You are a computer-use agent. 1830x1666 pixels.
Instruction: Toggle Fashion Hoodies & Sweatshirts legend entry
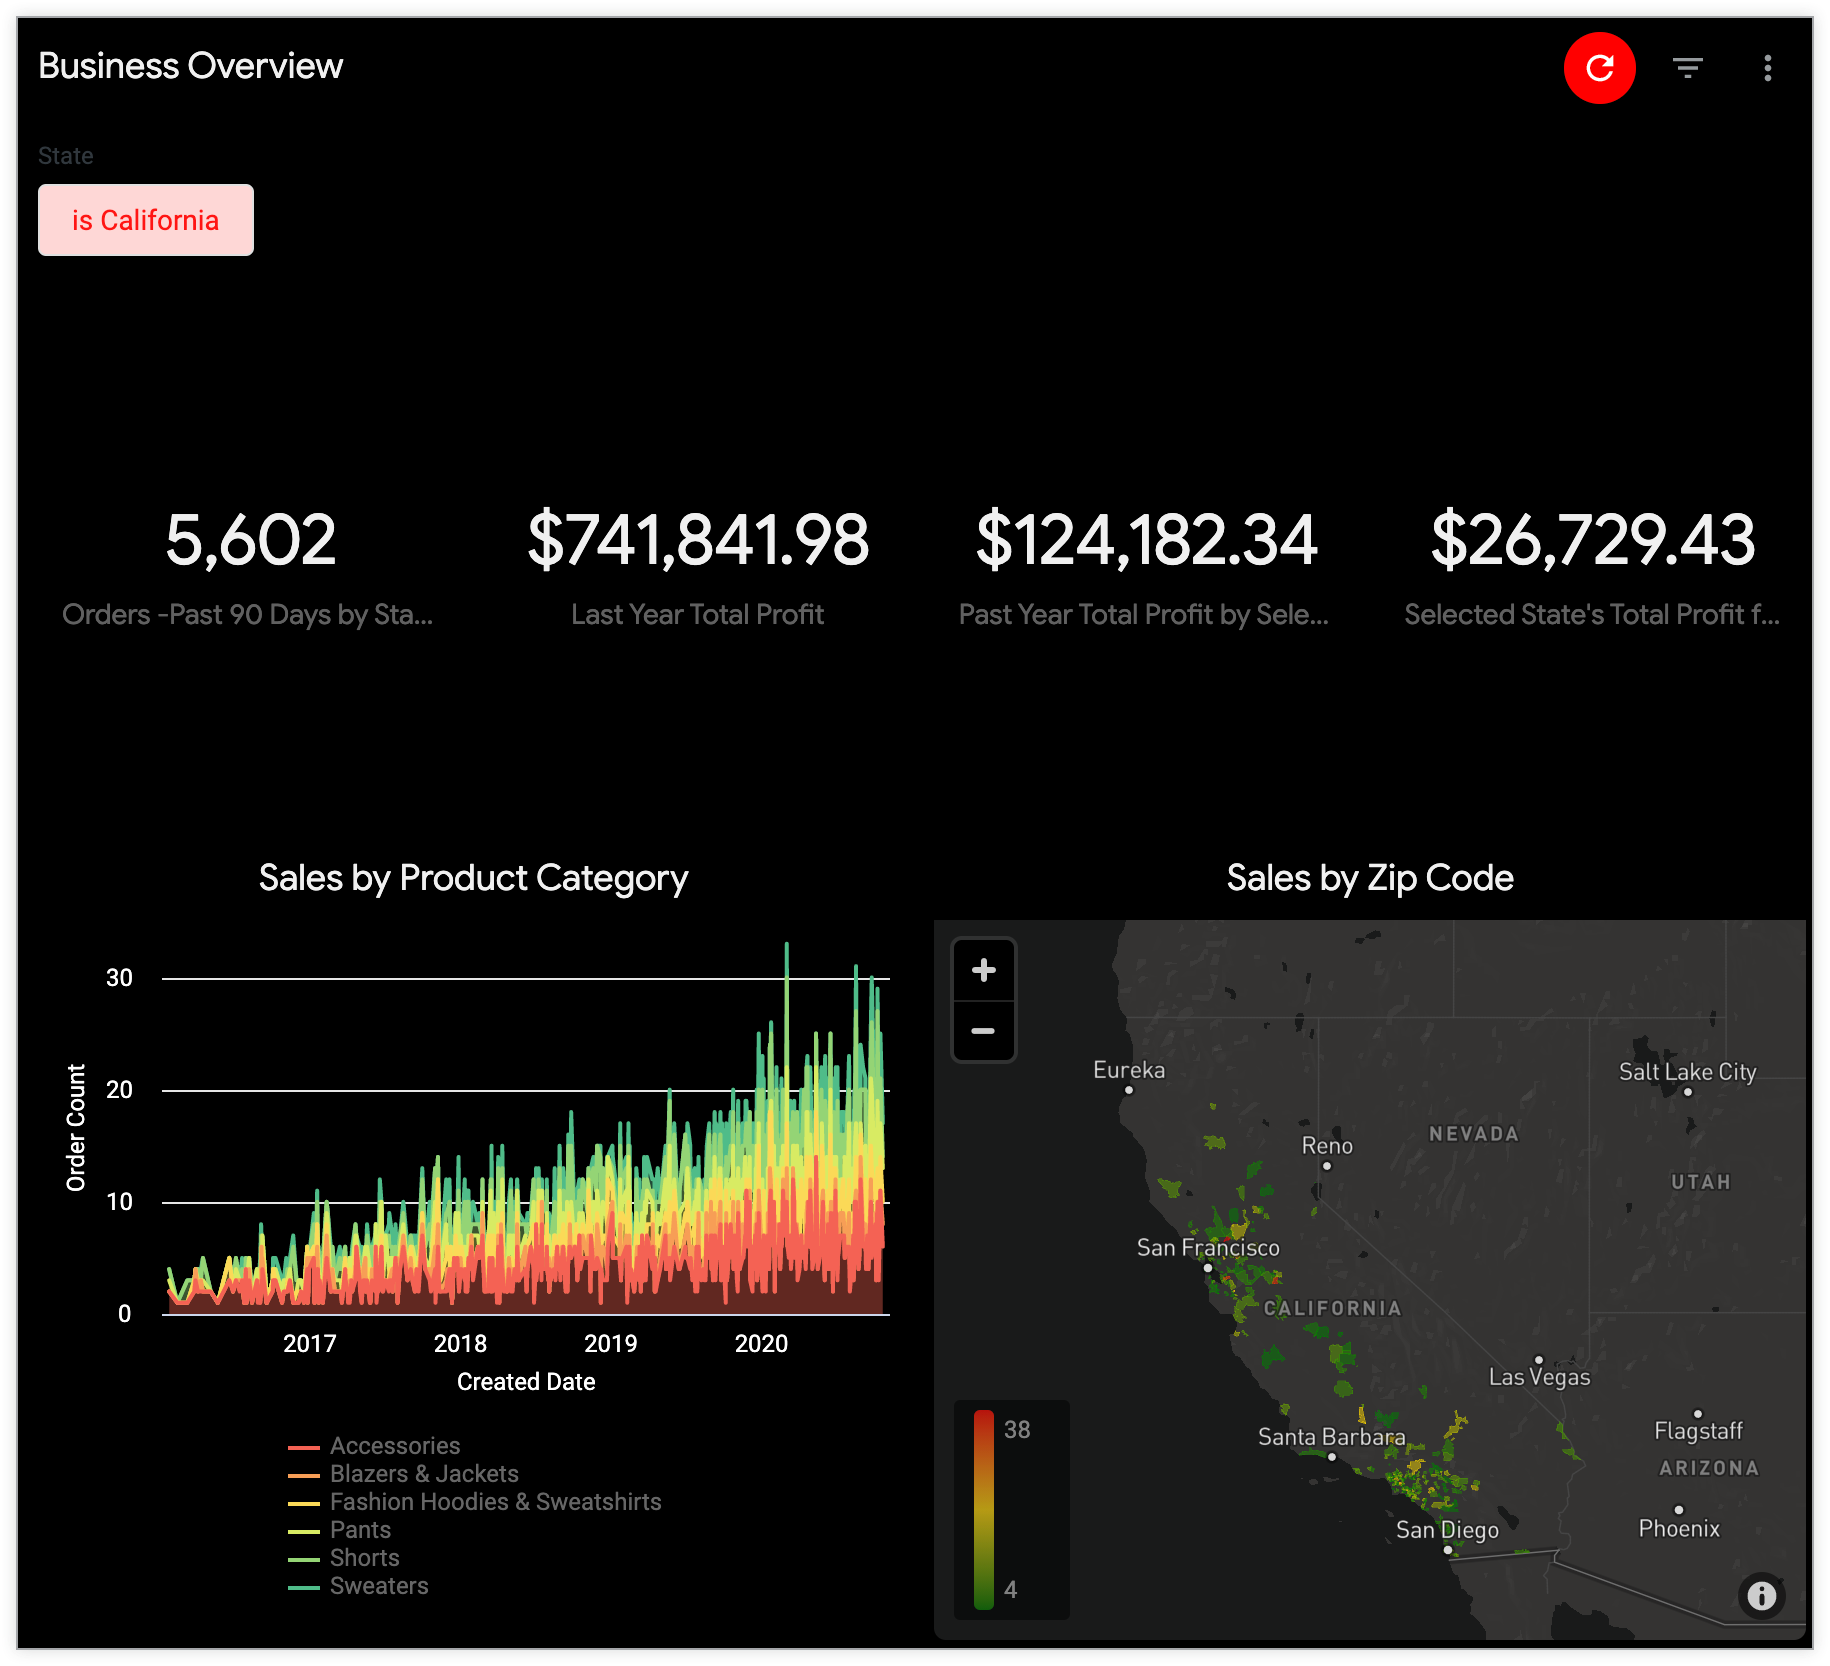495,1502
